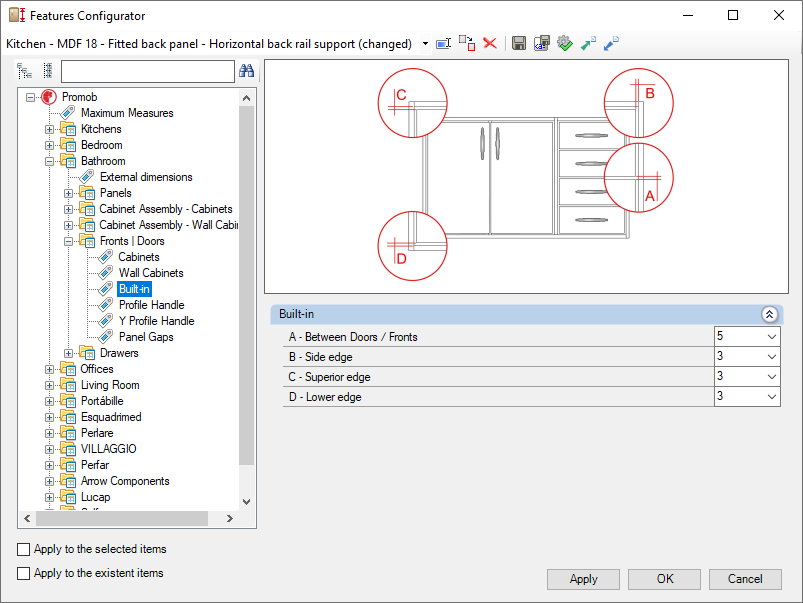Screen dimensions: 803x603
Task: Click the expand all tree nodes icon
Action: [24, 71]
